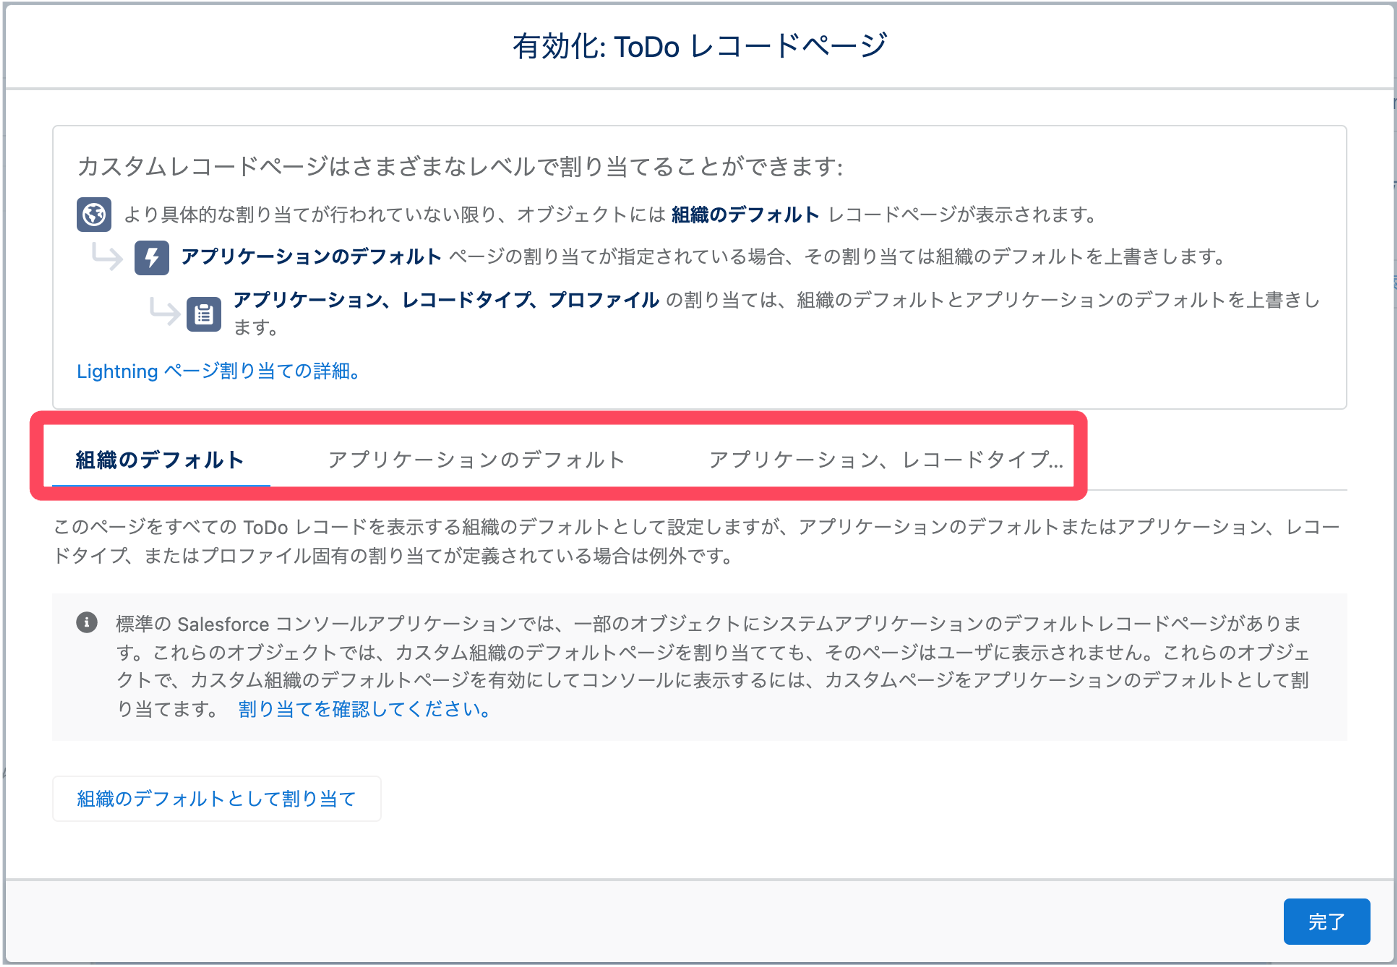Click the heading カスタムレコードページはさまざまなレベルで割り当てることができます
This screenshot has height=967, width=1397.
pyautogui.click(x=460, y=166)
